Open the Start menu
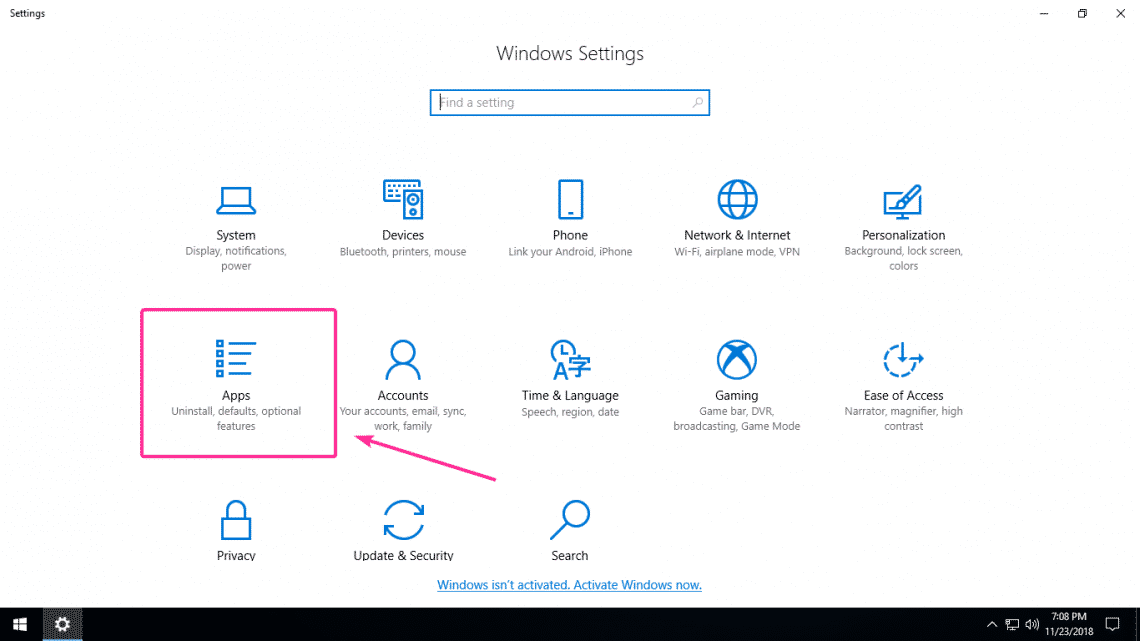This screenshot has height=641, width=1140. (19, 624)
